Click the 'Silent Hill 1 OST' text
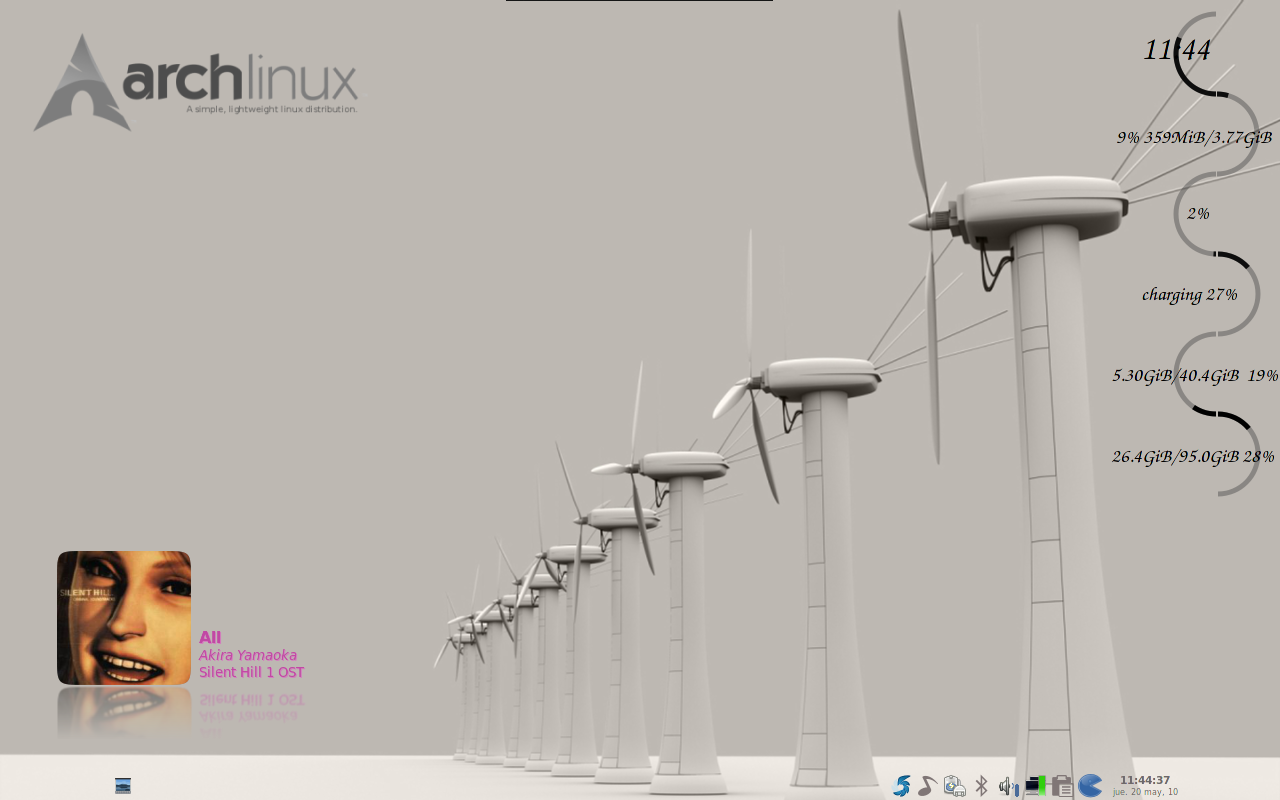Viewport: 1280px width, 800px height. click(x=251, y=672)
